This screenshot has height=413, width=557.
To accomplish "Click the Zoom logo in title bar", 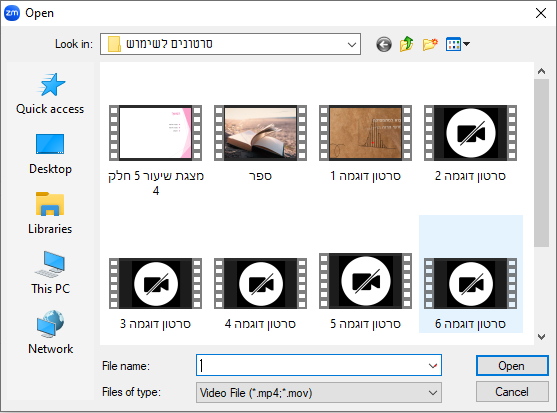I will (x=12, y=13).
